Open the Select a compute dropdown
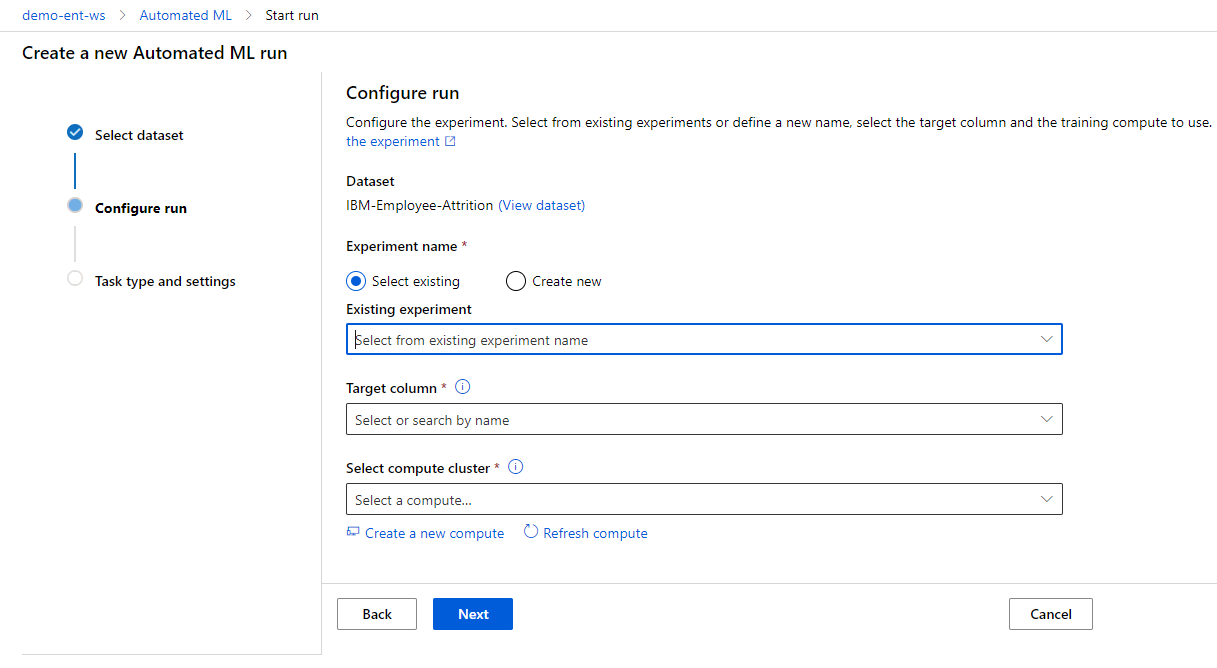 click(x=703, y=500)
